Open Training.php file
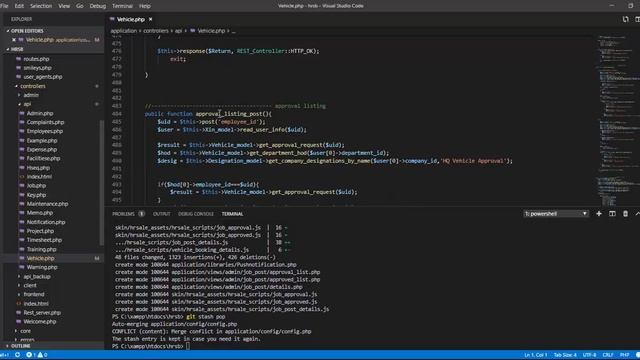Viewport: 640px width, 360px height. pos(41,249)
